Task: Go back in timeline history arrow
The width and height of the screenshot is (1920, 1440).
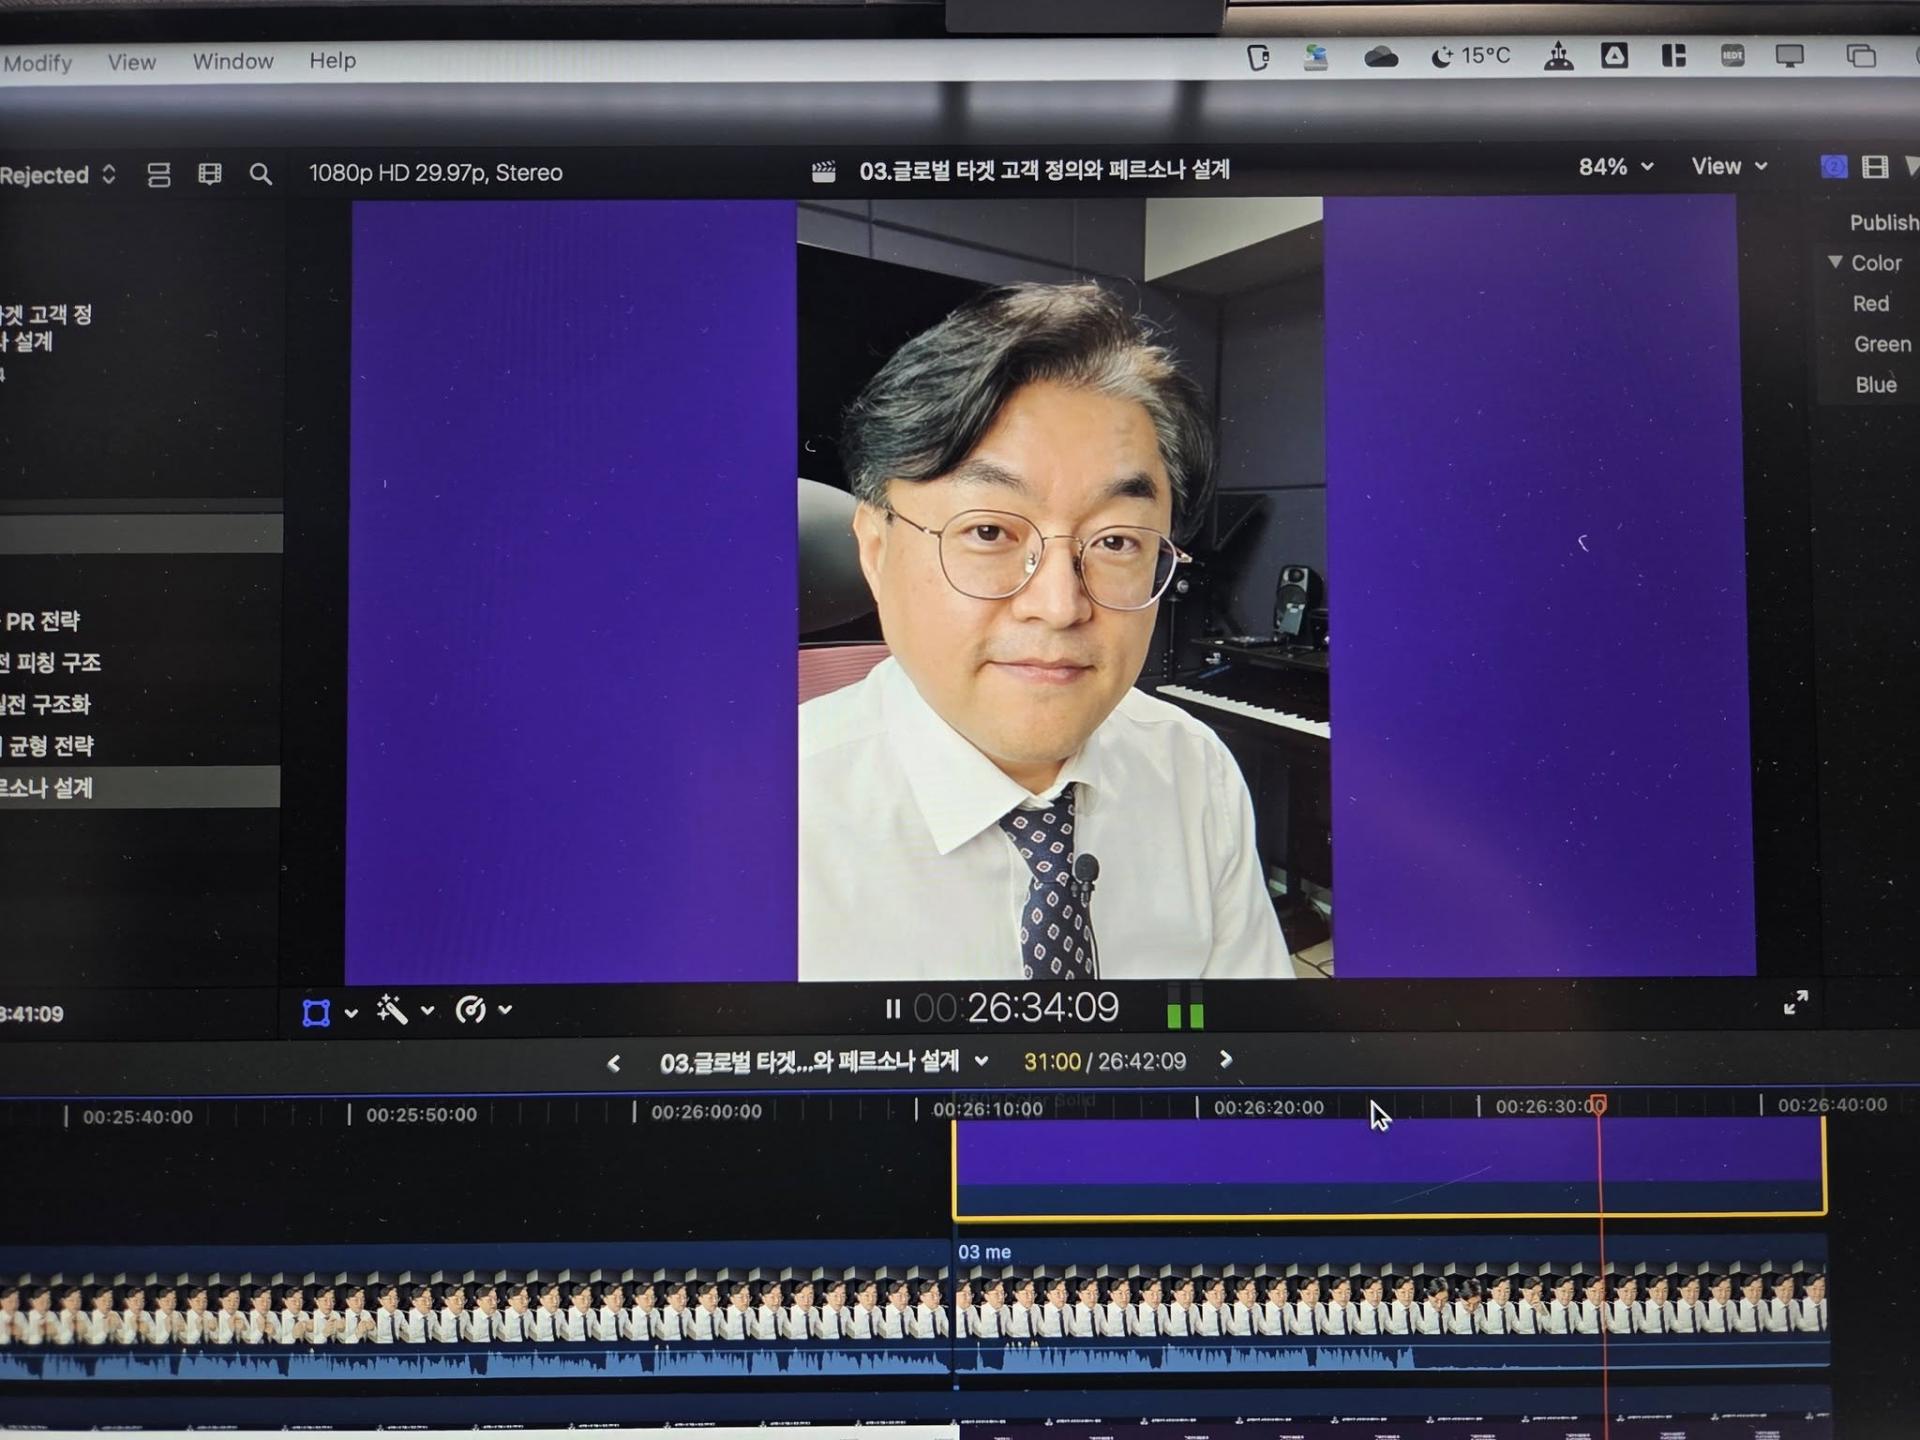Action: click(x=614, y=1063)
